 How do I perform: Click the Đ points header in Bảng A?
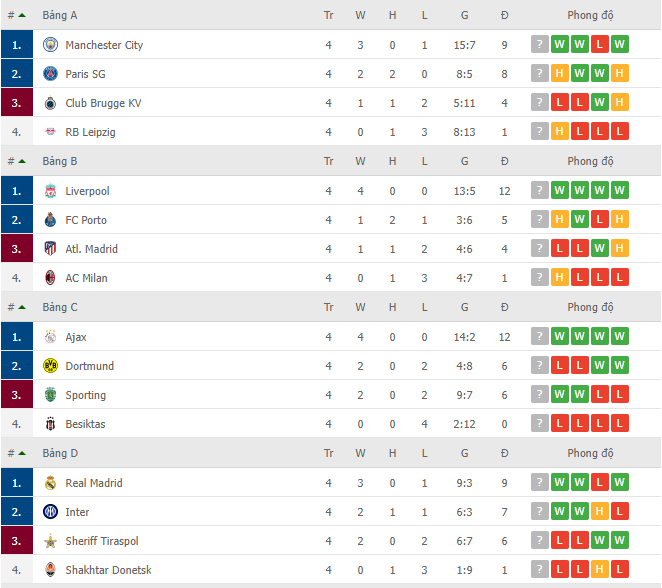pyautogui.click(x=505, y=16)
